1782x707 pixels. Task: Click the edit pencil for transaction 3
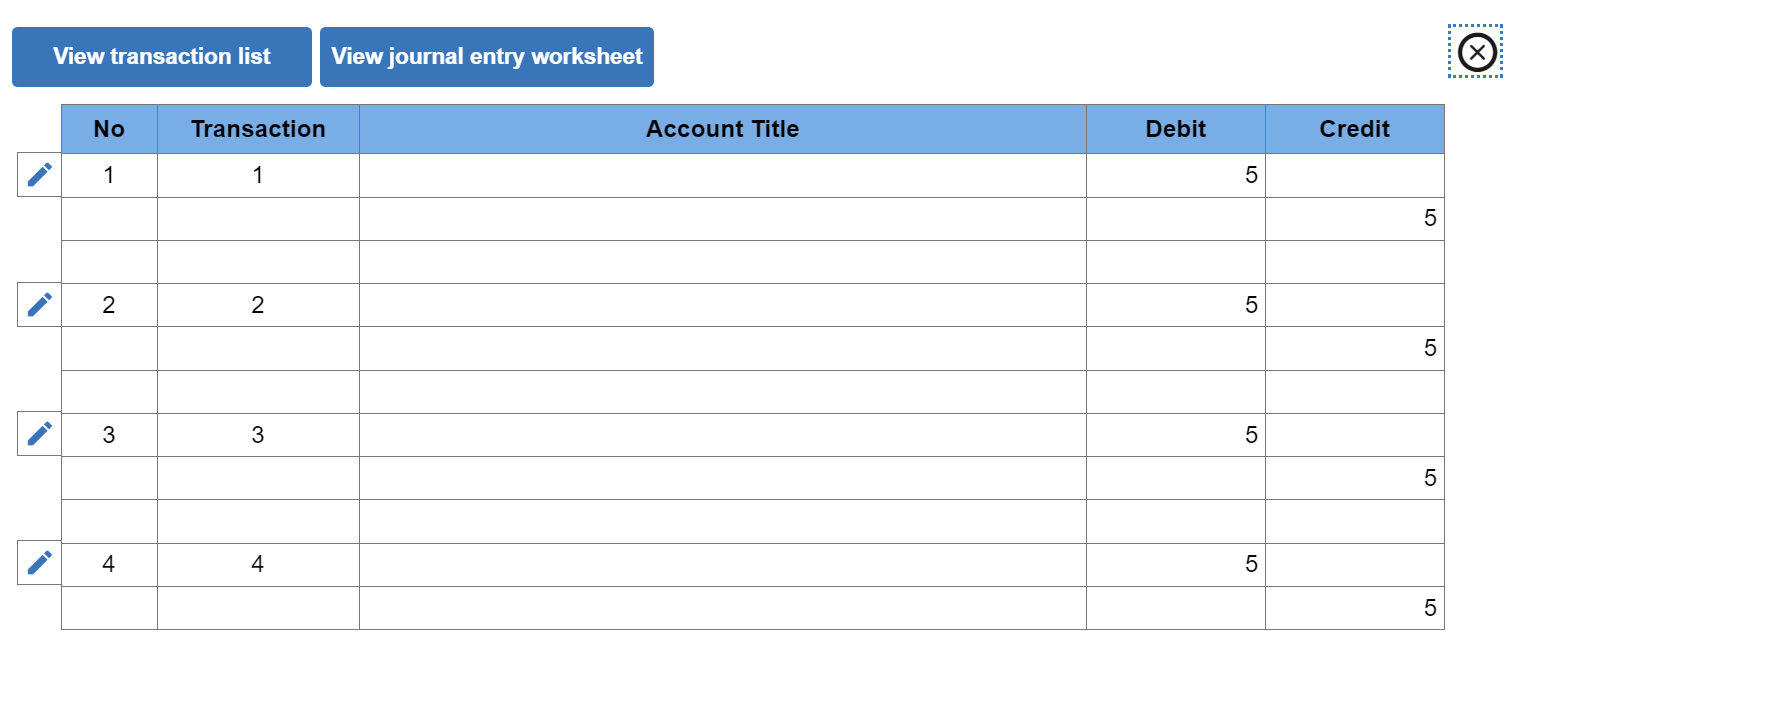38,433
